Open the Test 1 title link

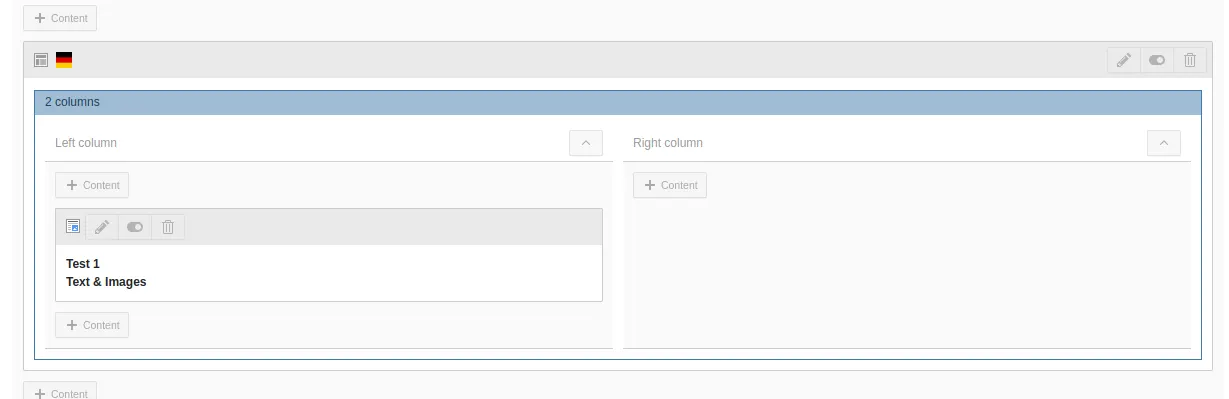[x=83, y=264]
